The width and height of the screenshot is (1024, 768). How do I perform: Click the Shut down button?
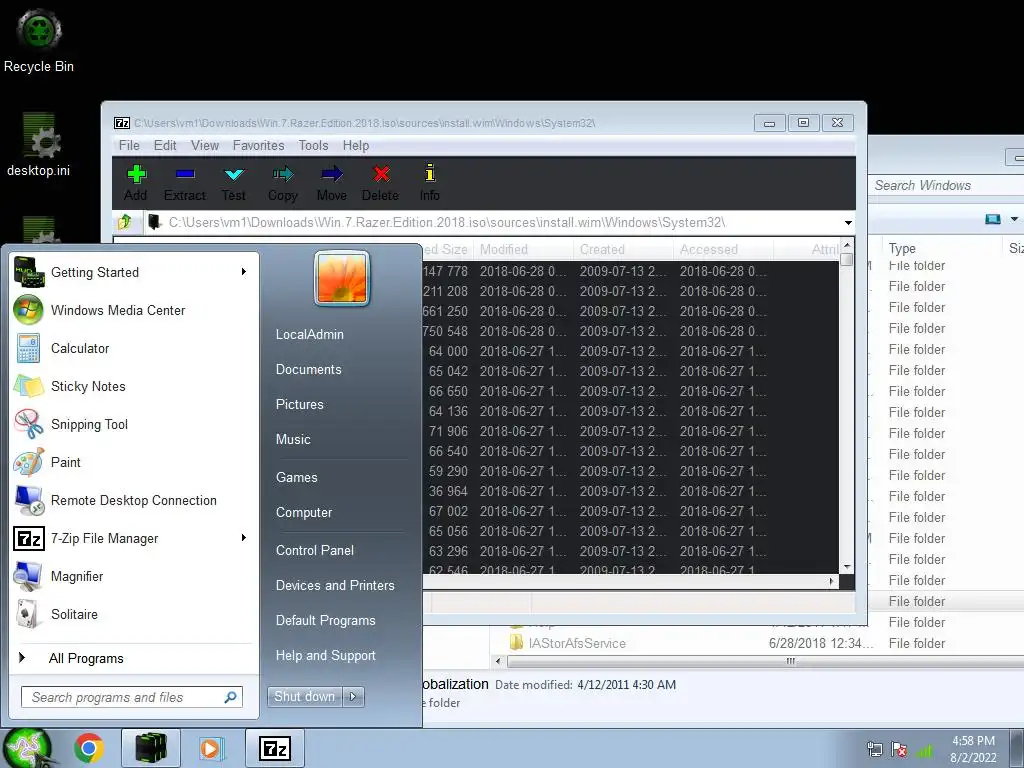pos(306,697)
